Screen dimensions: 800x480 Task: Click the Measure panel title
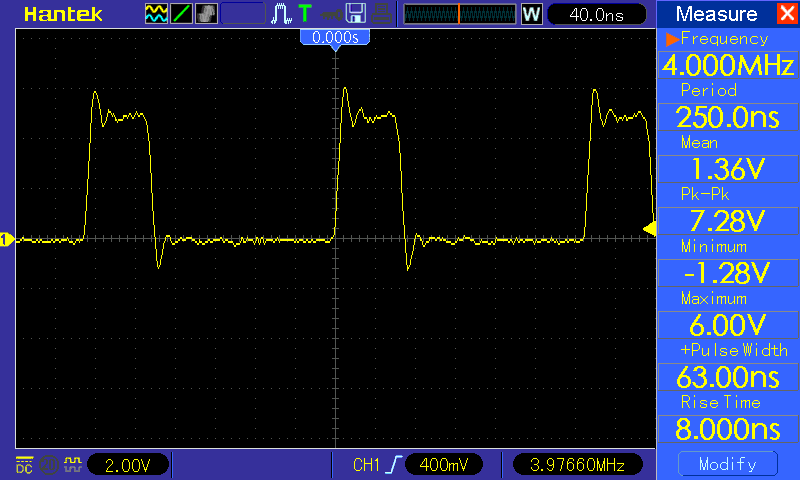click(x=716, y=14)
